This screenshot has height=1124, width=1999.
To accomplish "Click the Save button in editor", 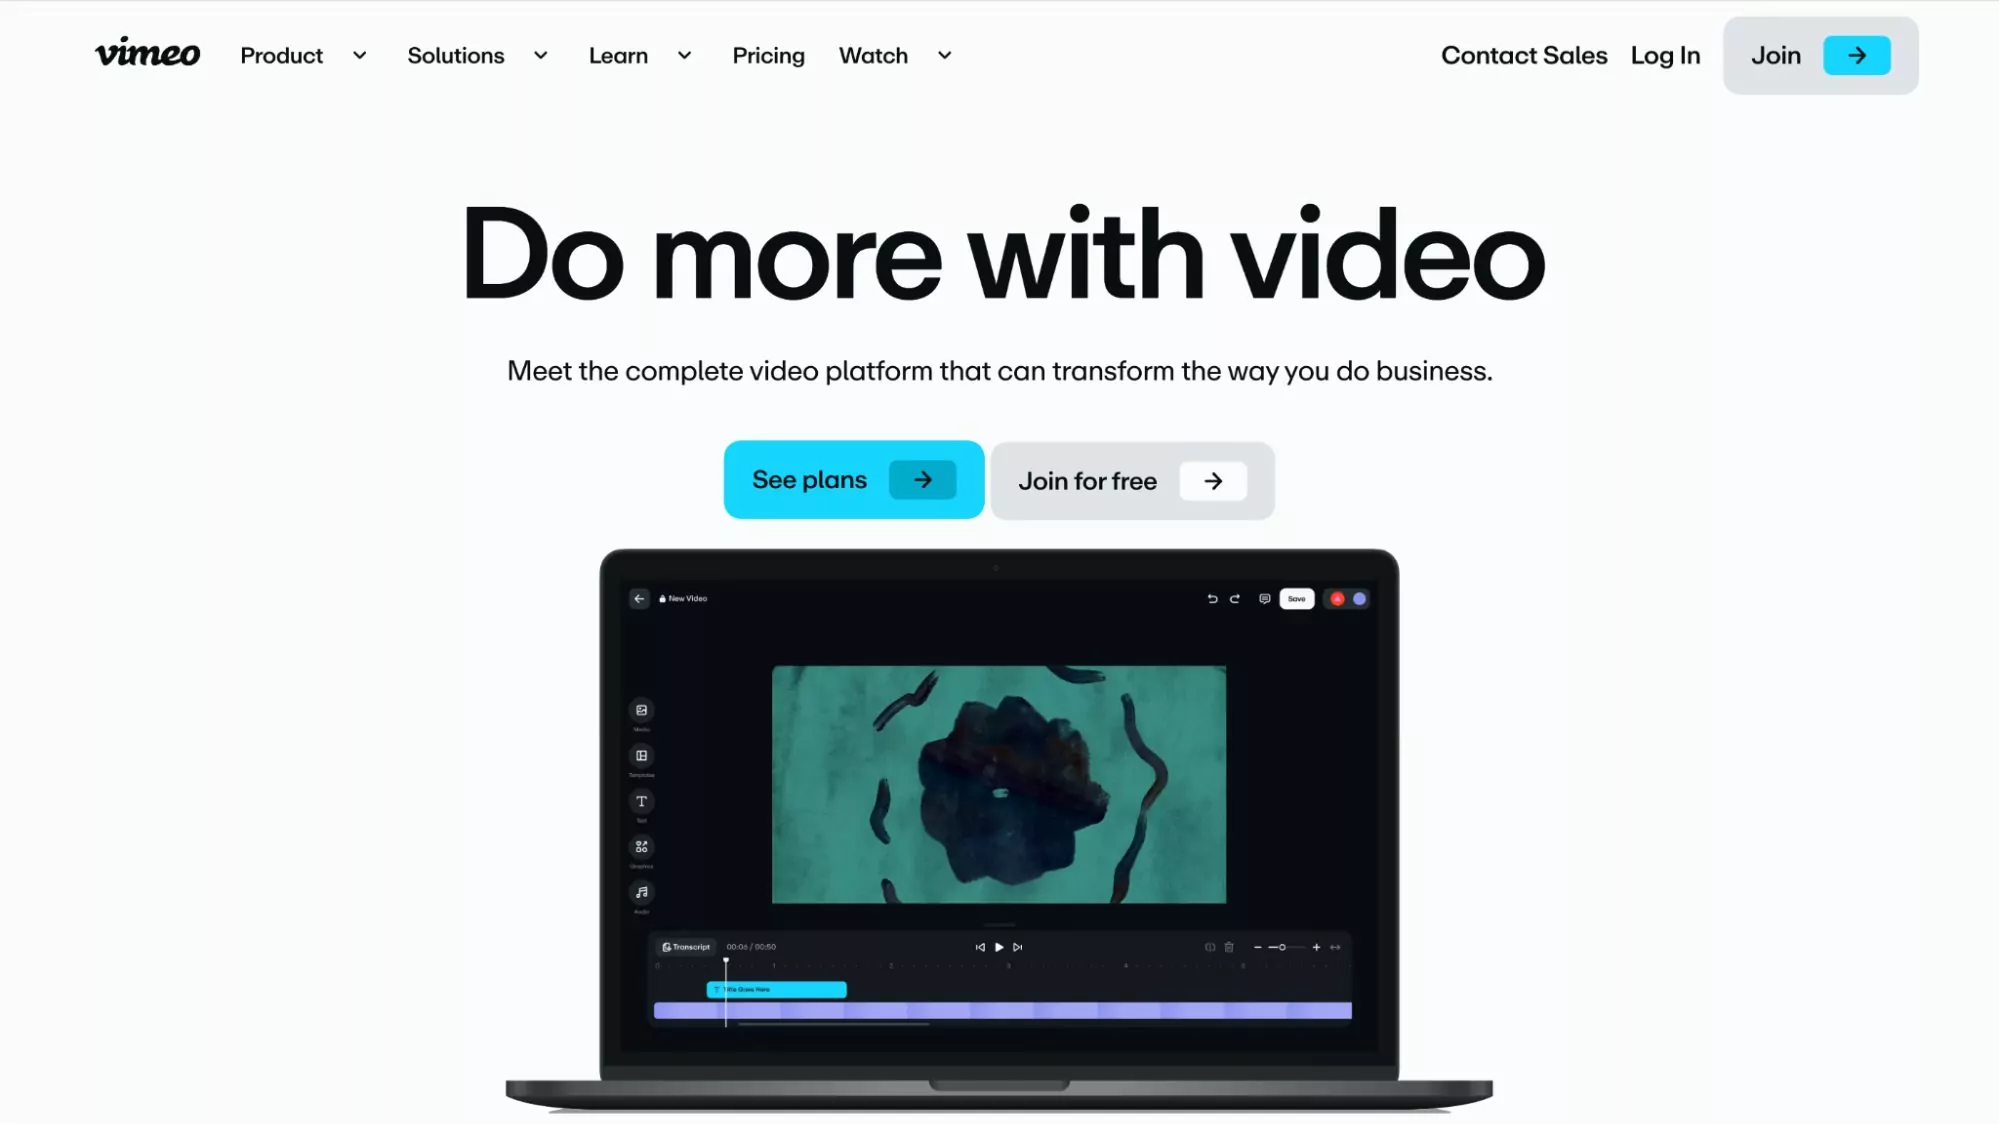I will coord(1296,598).
